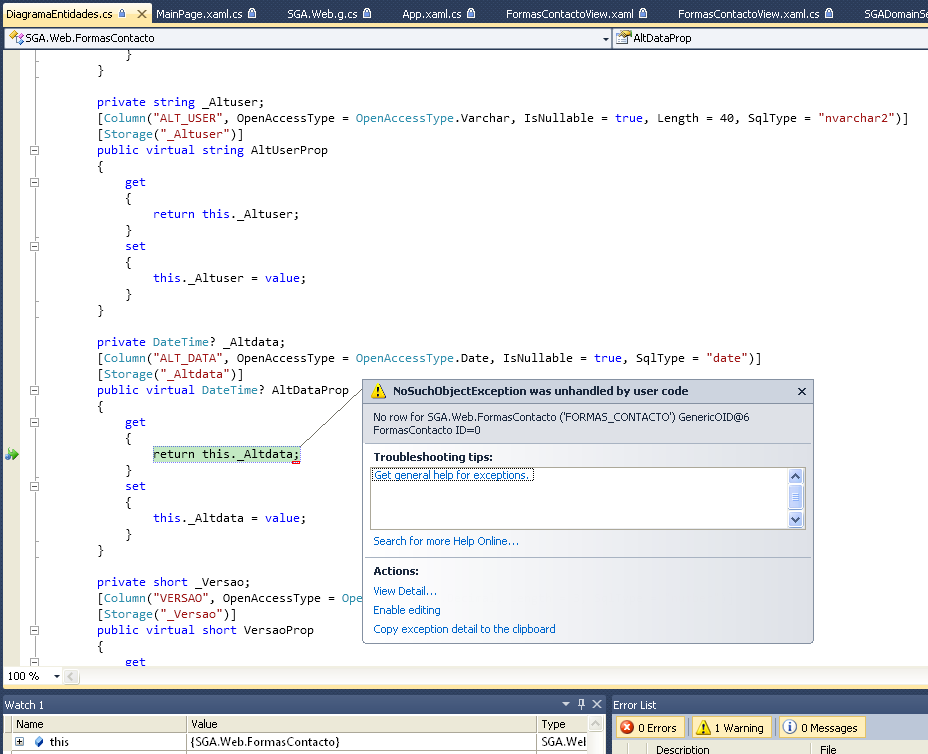This screenshot has height=754, width=928.
Task: Expand the 'this' watch variable
Action: 19,742
